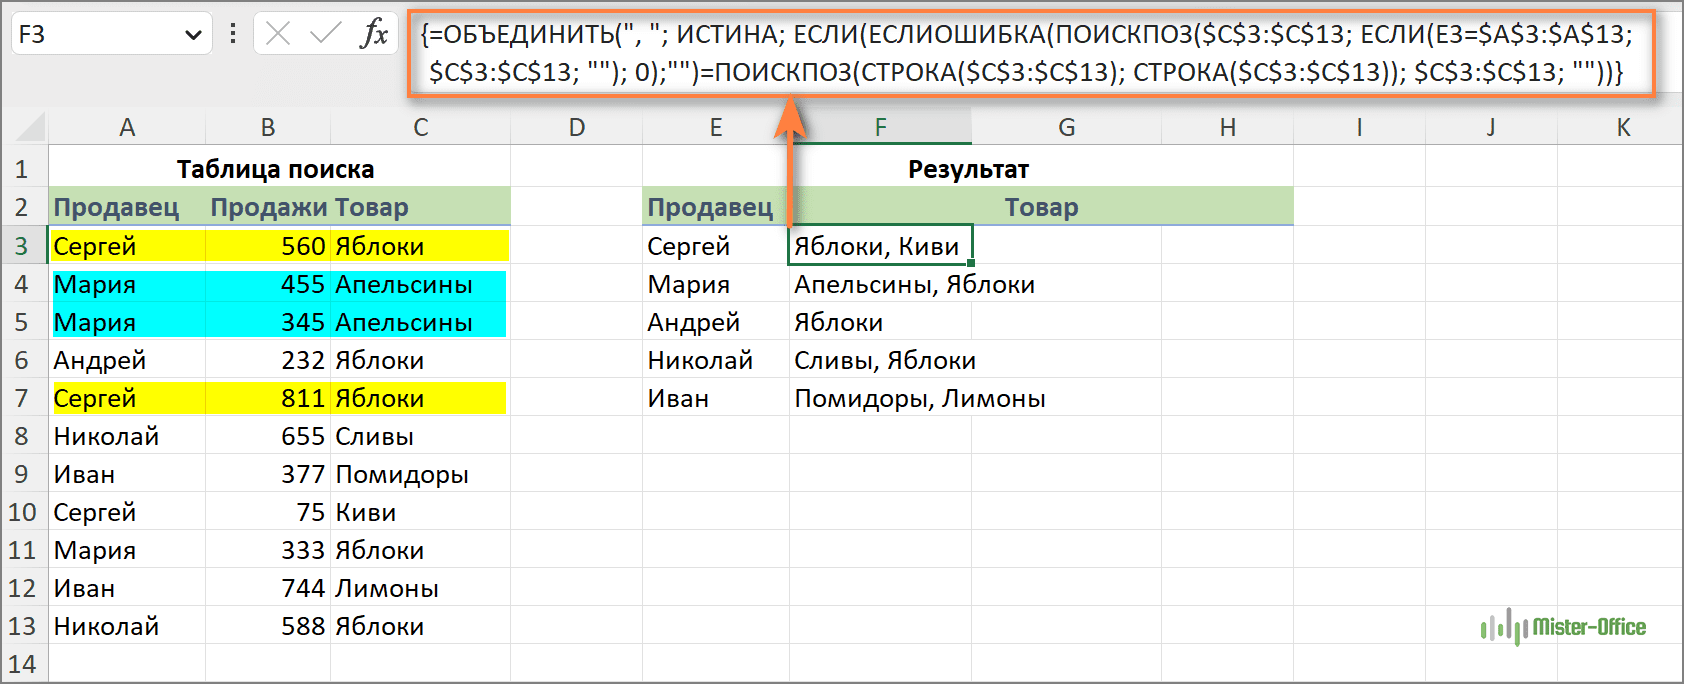The height and width of the screenshot is (684, 1684).
Task: Click inside the Name Box showing F3
Action: pyautogui.click(x=90, y=35)
